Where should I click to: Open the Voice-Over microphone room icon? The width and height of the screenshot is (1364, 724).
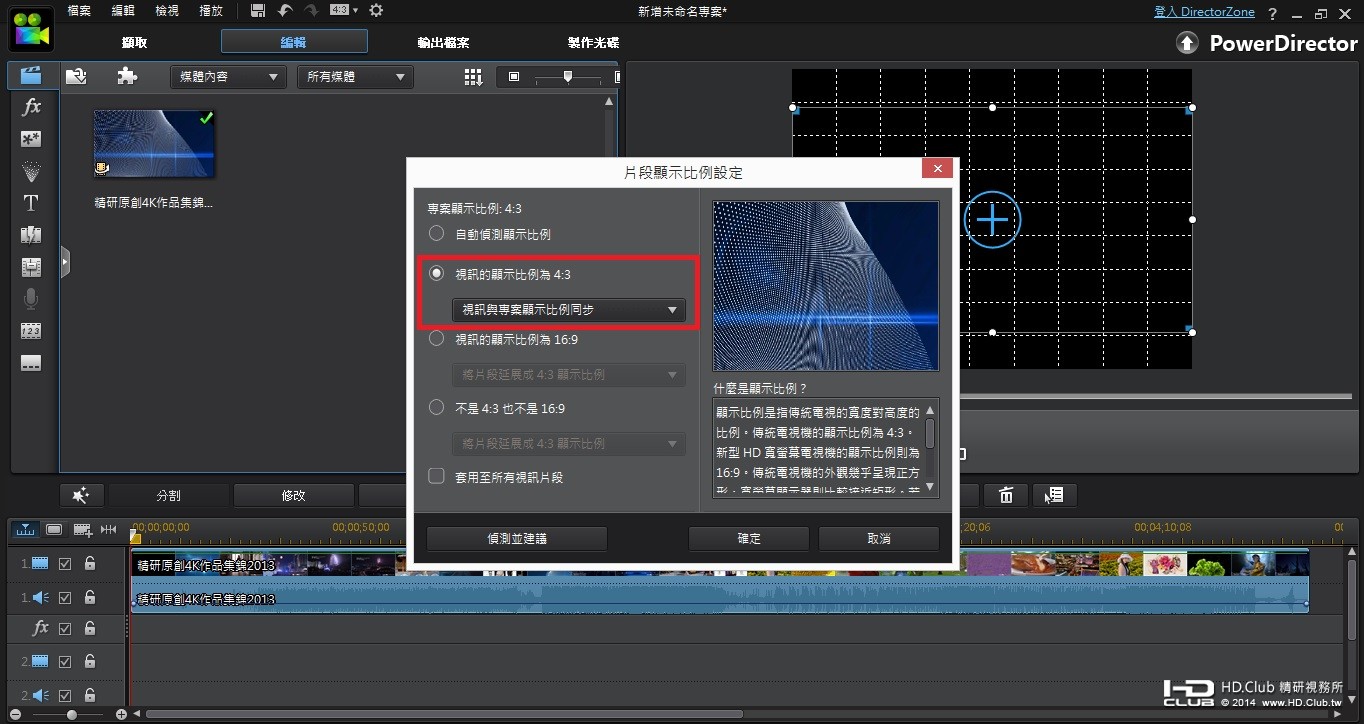coord(31,299)
